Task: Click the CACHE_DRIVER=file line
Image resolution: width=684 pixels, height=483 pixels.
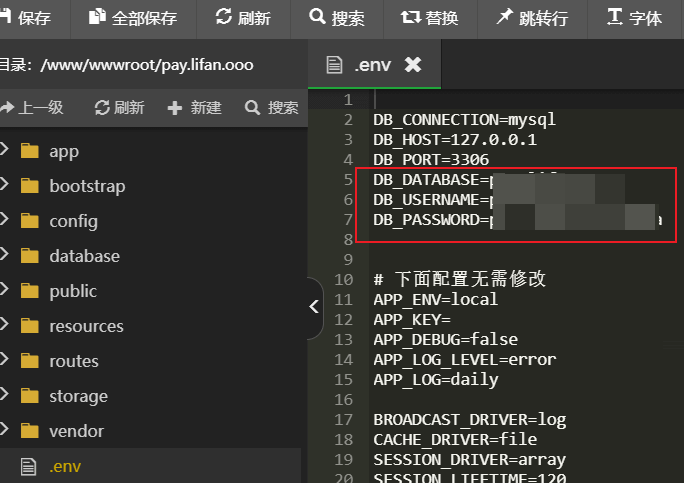Action: tap(455, 439)
